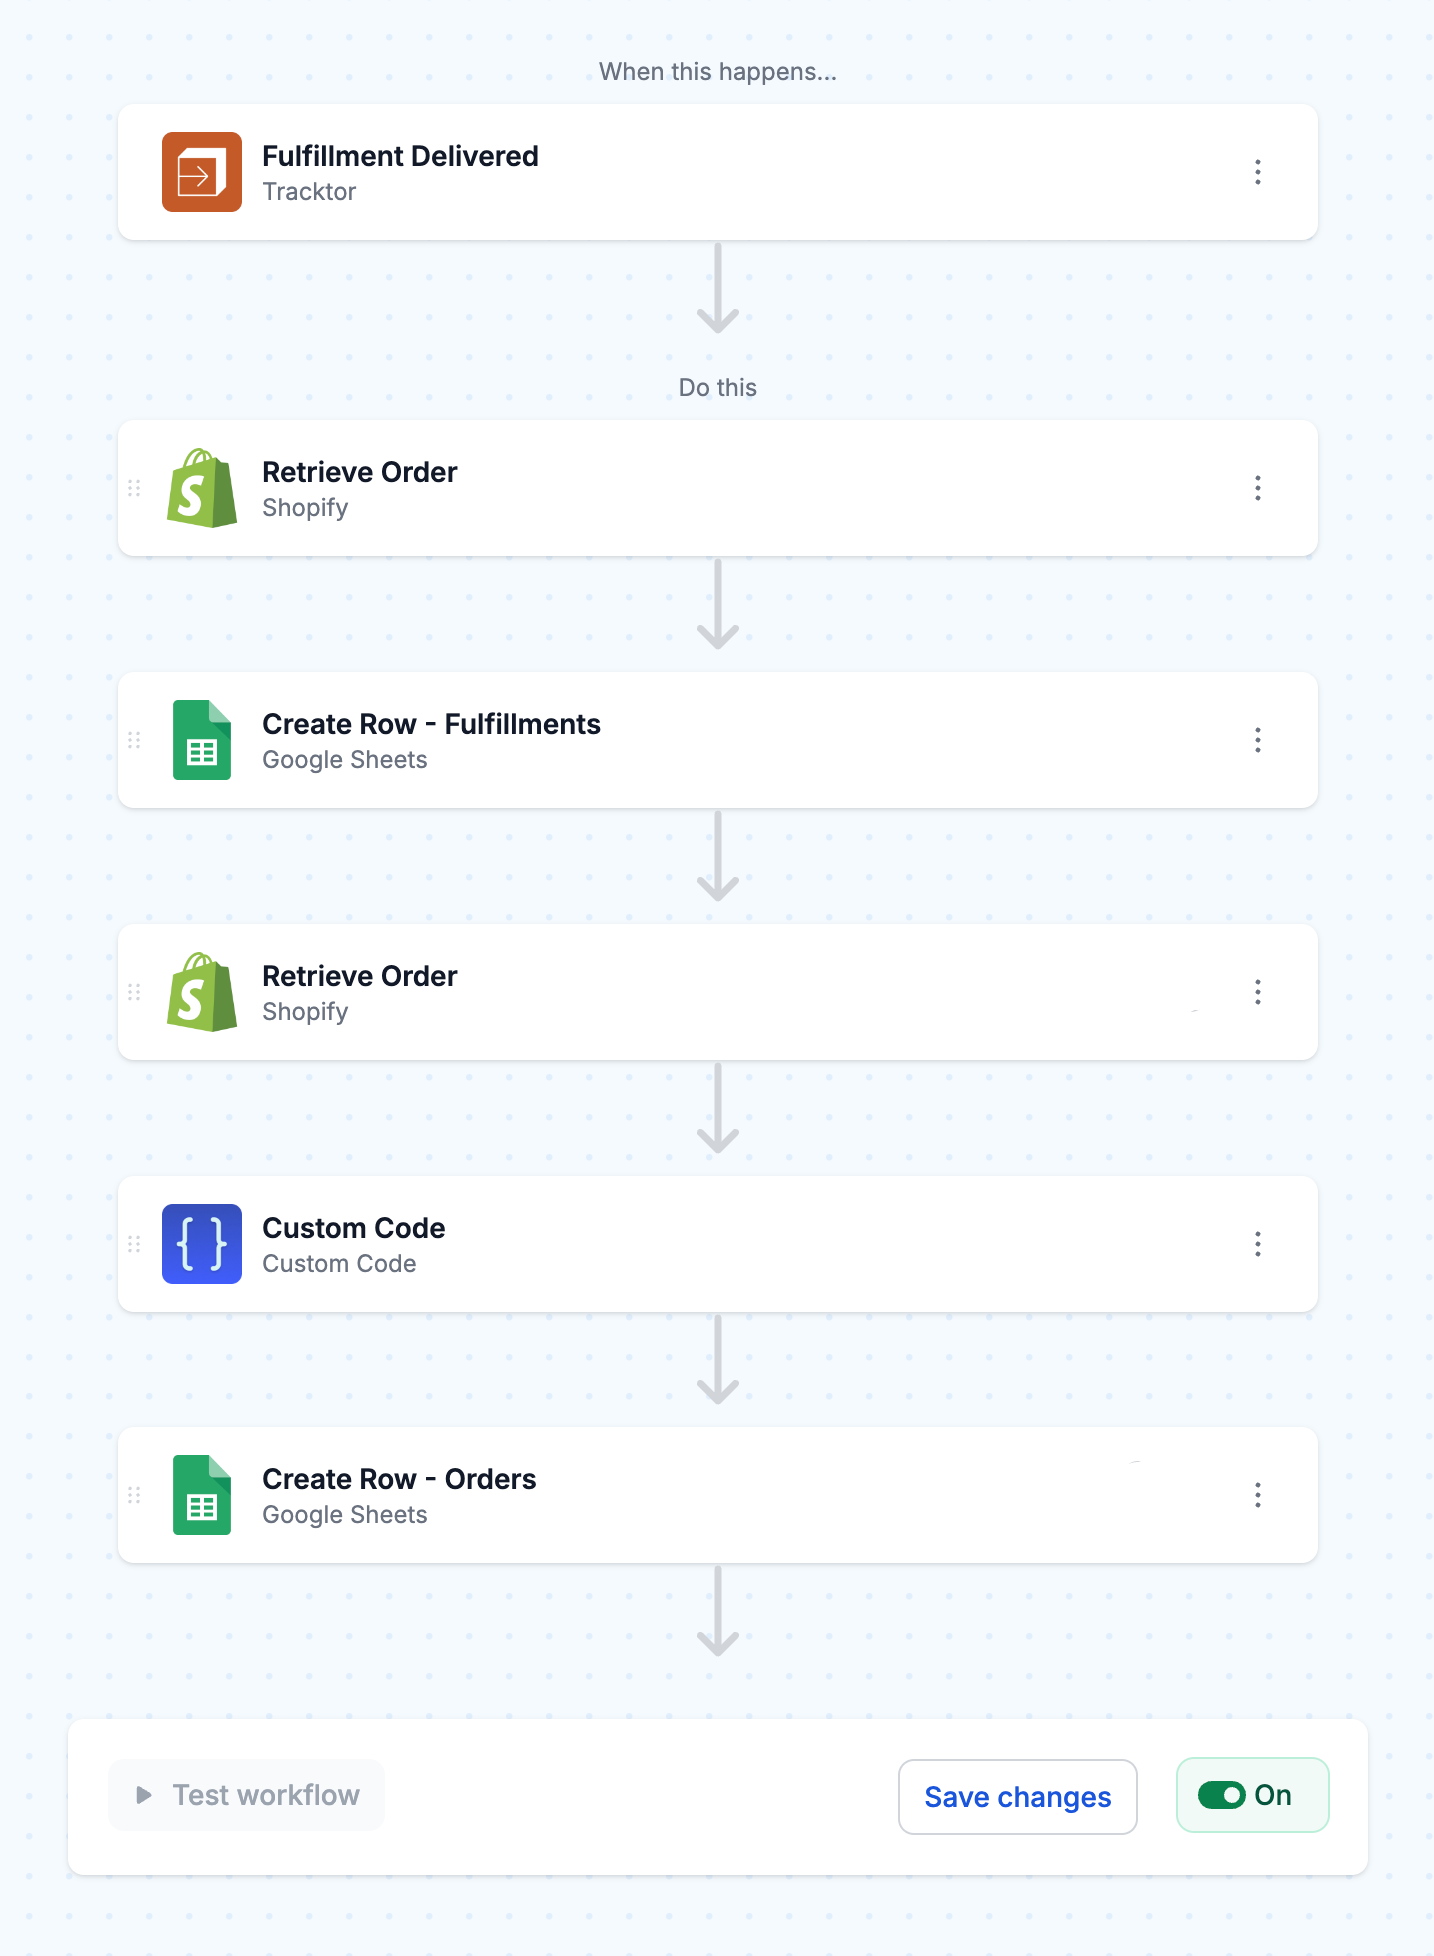Viewport: 1434px width, 1956px height.
Task: Open the three-dot menu for Create Row - Fulfillments
Action: (1258, 740)
